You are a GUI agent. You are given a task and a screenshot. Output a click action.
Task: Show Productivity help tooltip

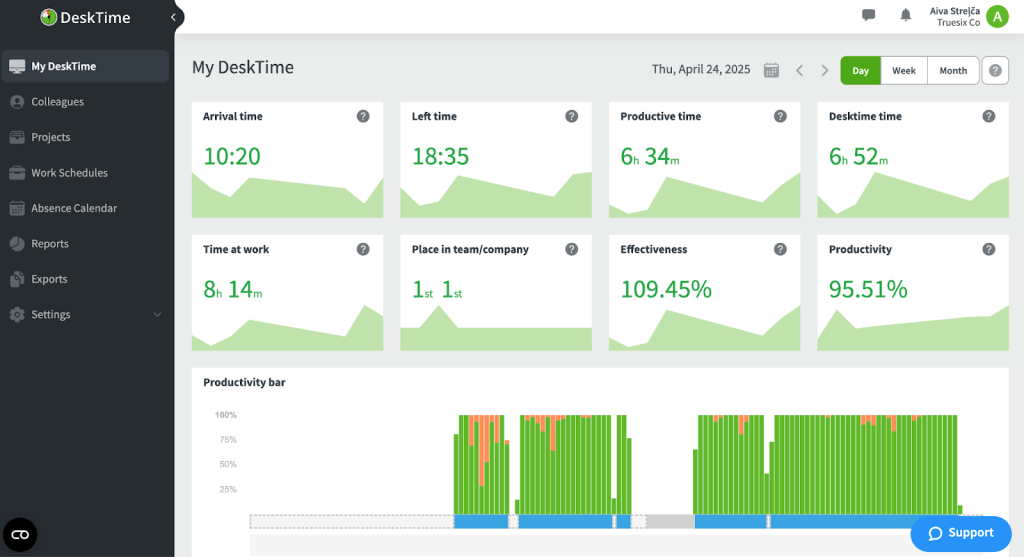(x=989, y=249)
